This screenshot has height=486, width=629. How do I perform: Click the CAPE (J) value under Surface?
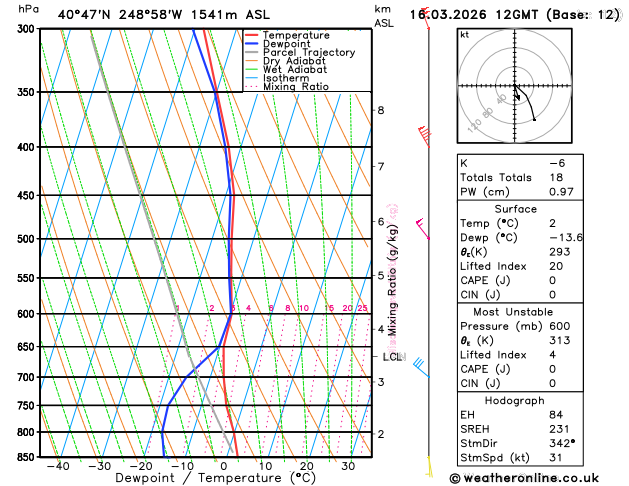pos(552,280)
